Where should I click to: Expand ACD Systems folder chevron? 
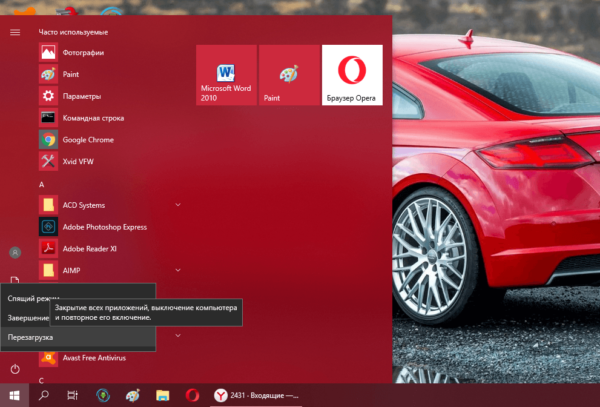[x=178, y=205]
